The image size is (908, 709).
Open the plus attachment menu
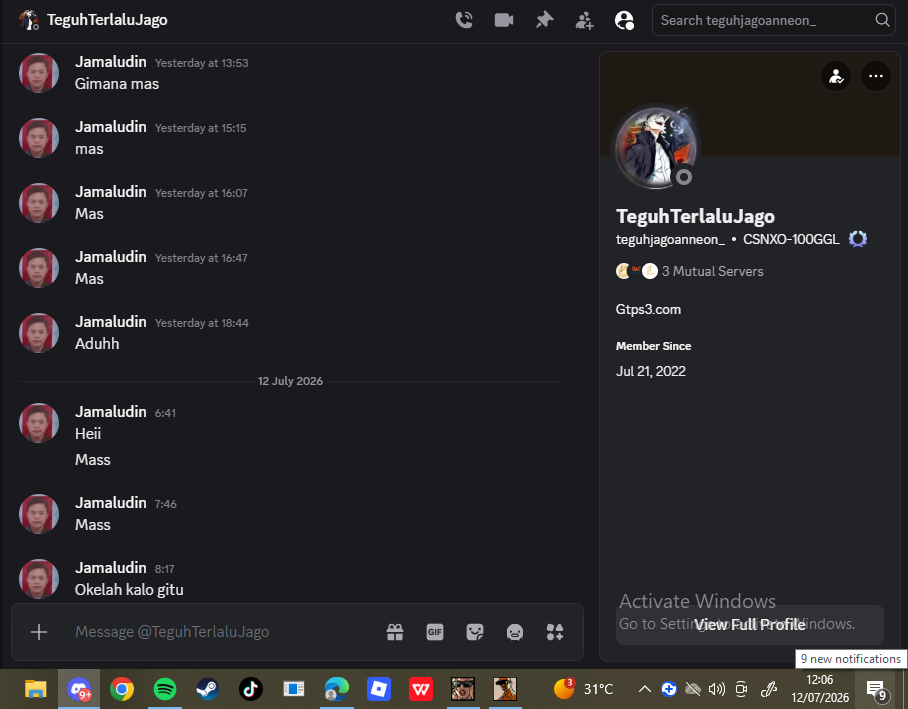[x=39, y=632]
